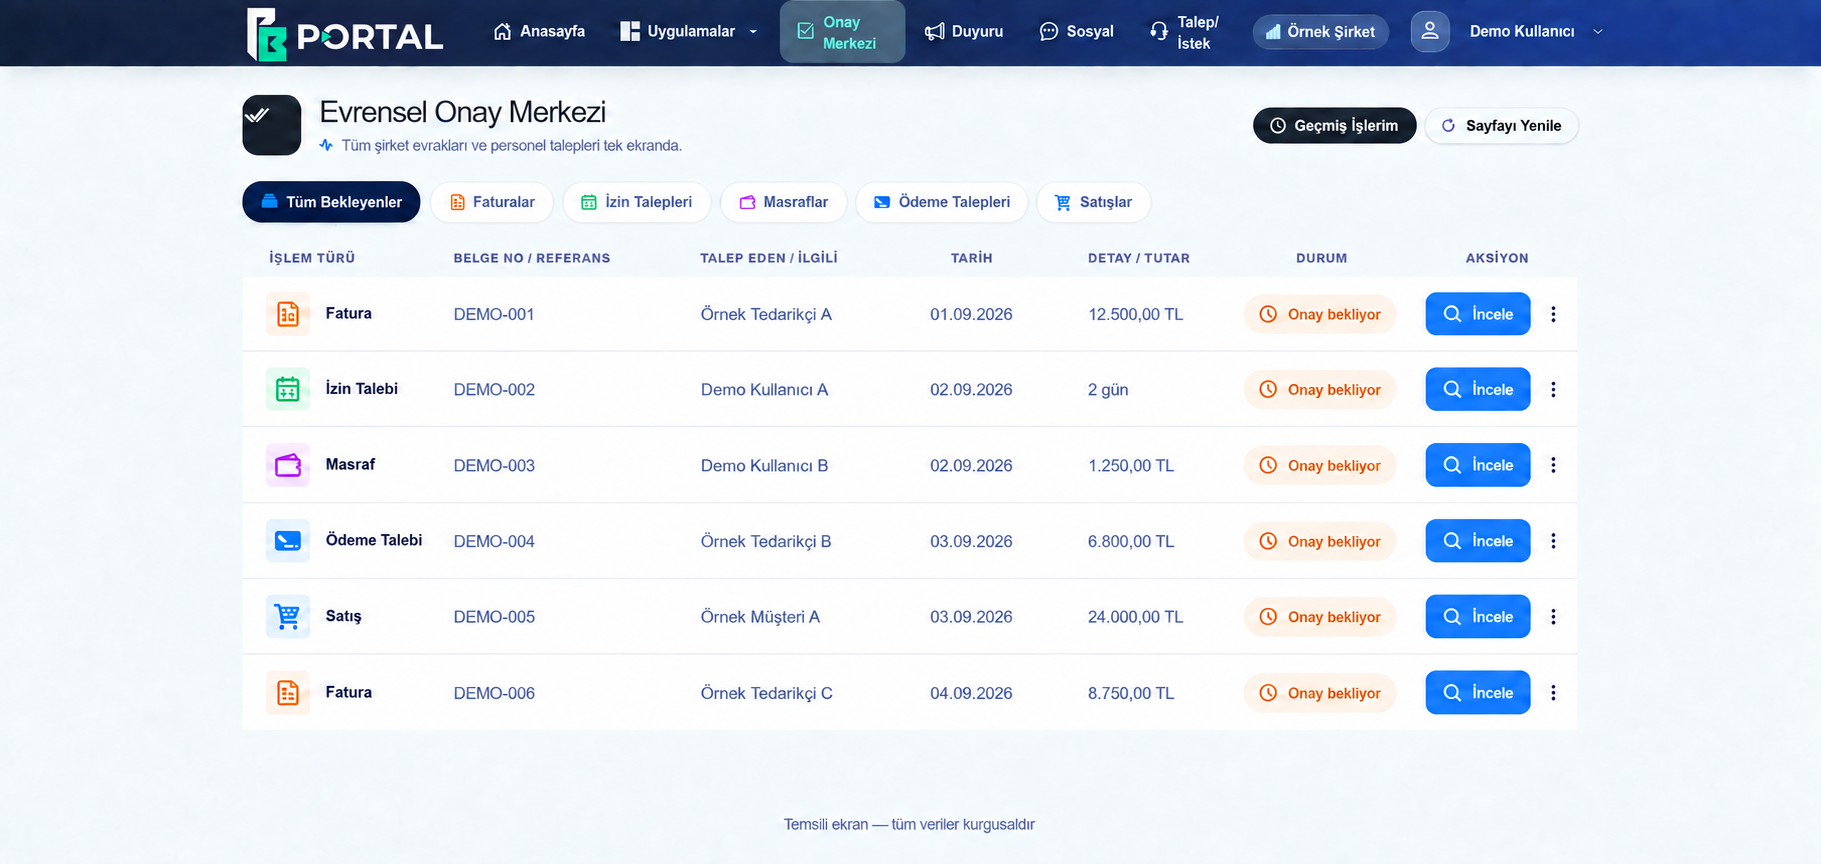
Task: Click the Onay bekliyor badge for DEMO-005
Action: click(1320, 617)
